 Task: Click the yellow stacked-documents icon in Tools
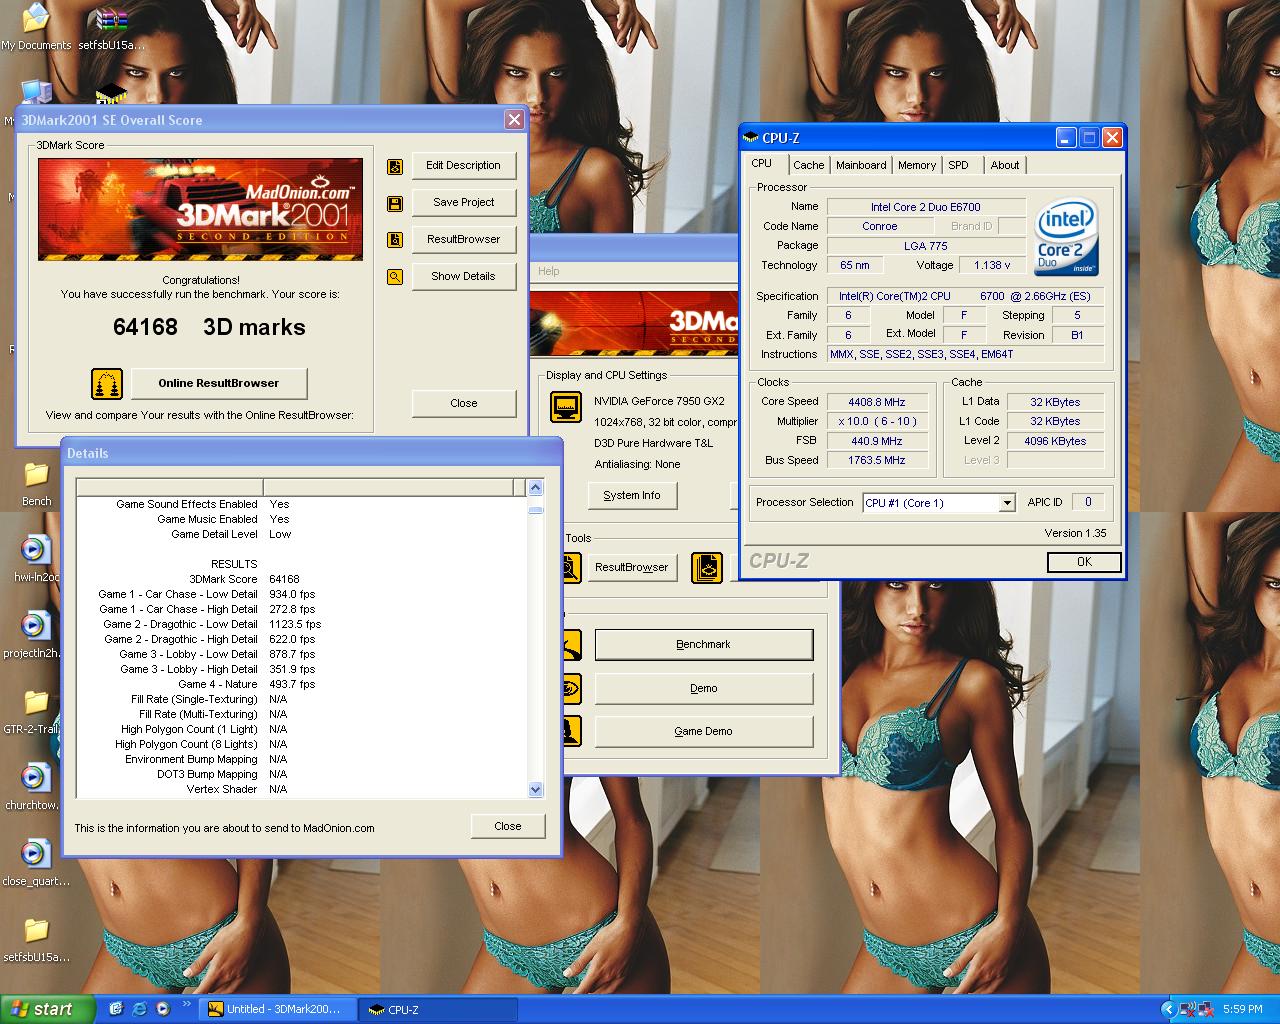(707, 567)
